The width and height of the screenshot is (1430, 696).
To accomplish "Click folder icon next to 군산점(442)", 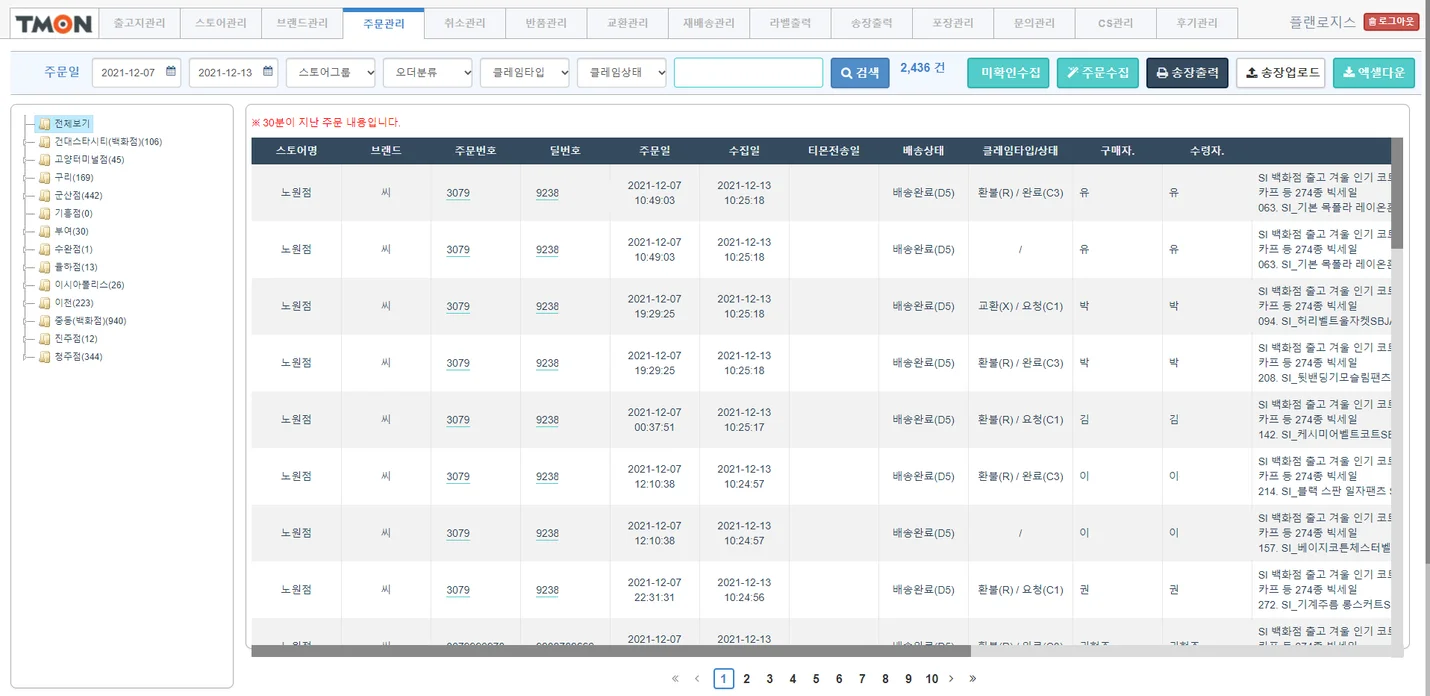I will (x=44, y=196).
